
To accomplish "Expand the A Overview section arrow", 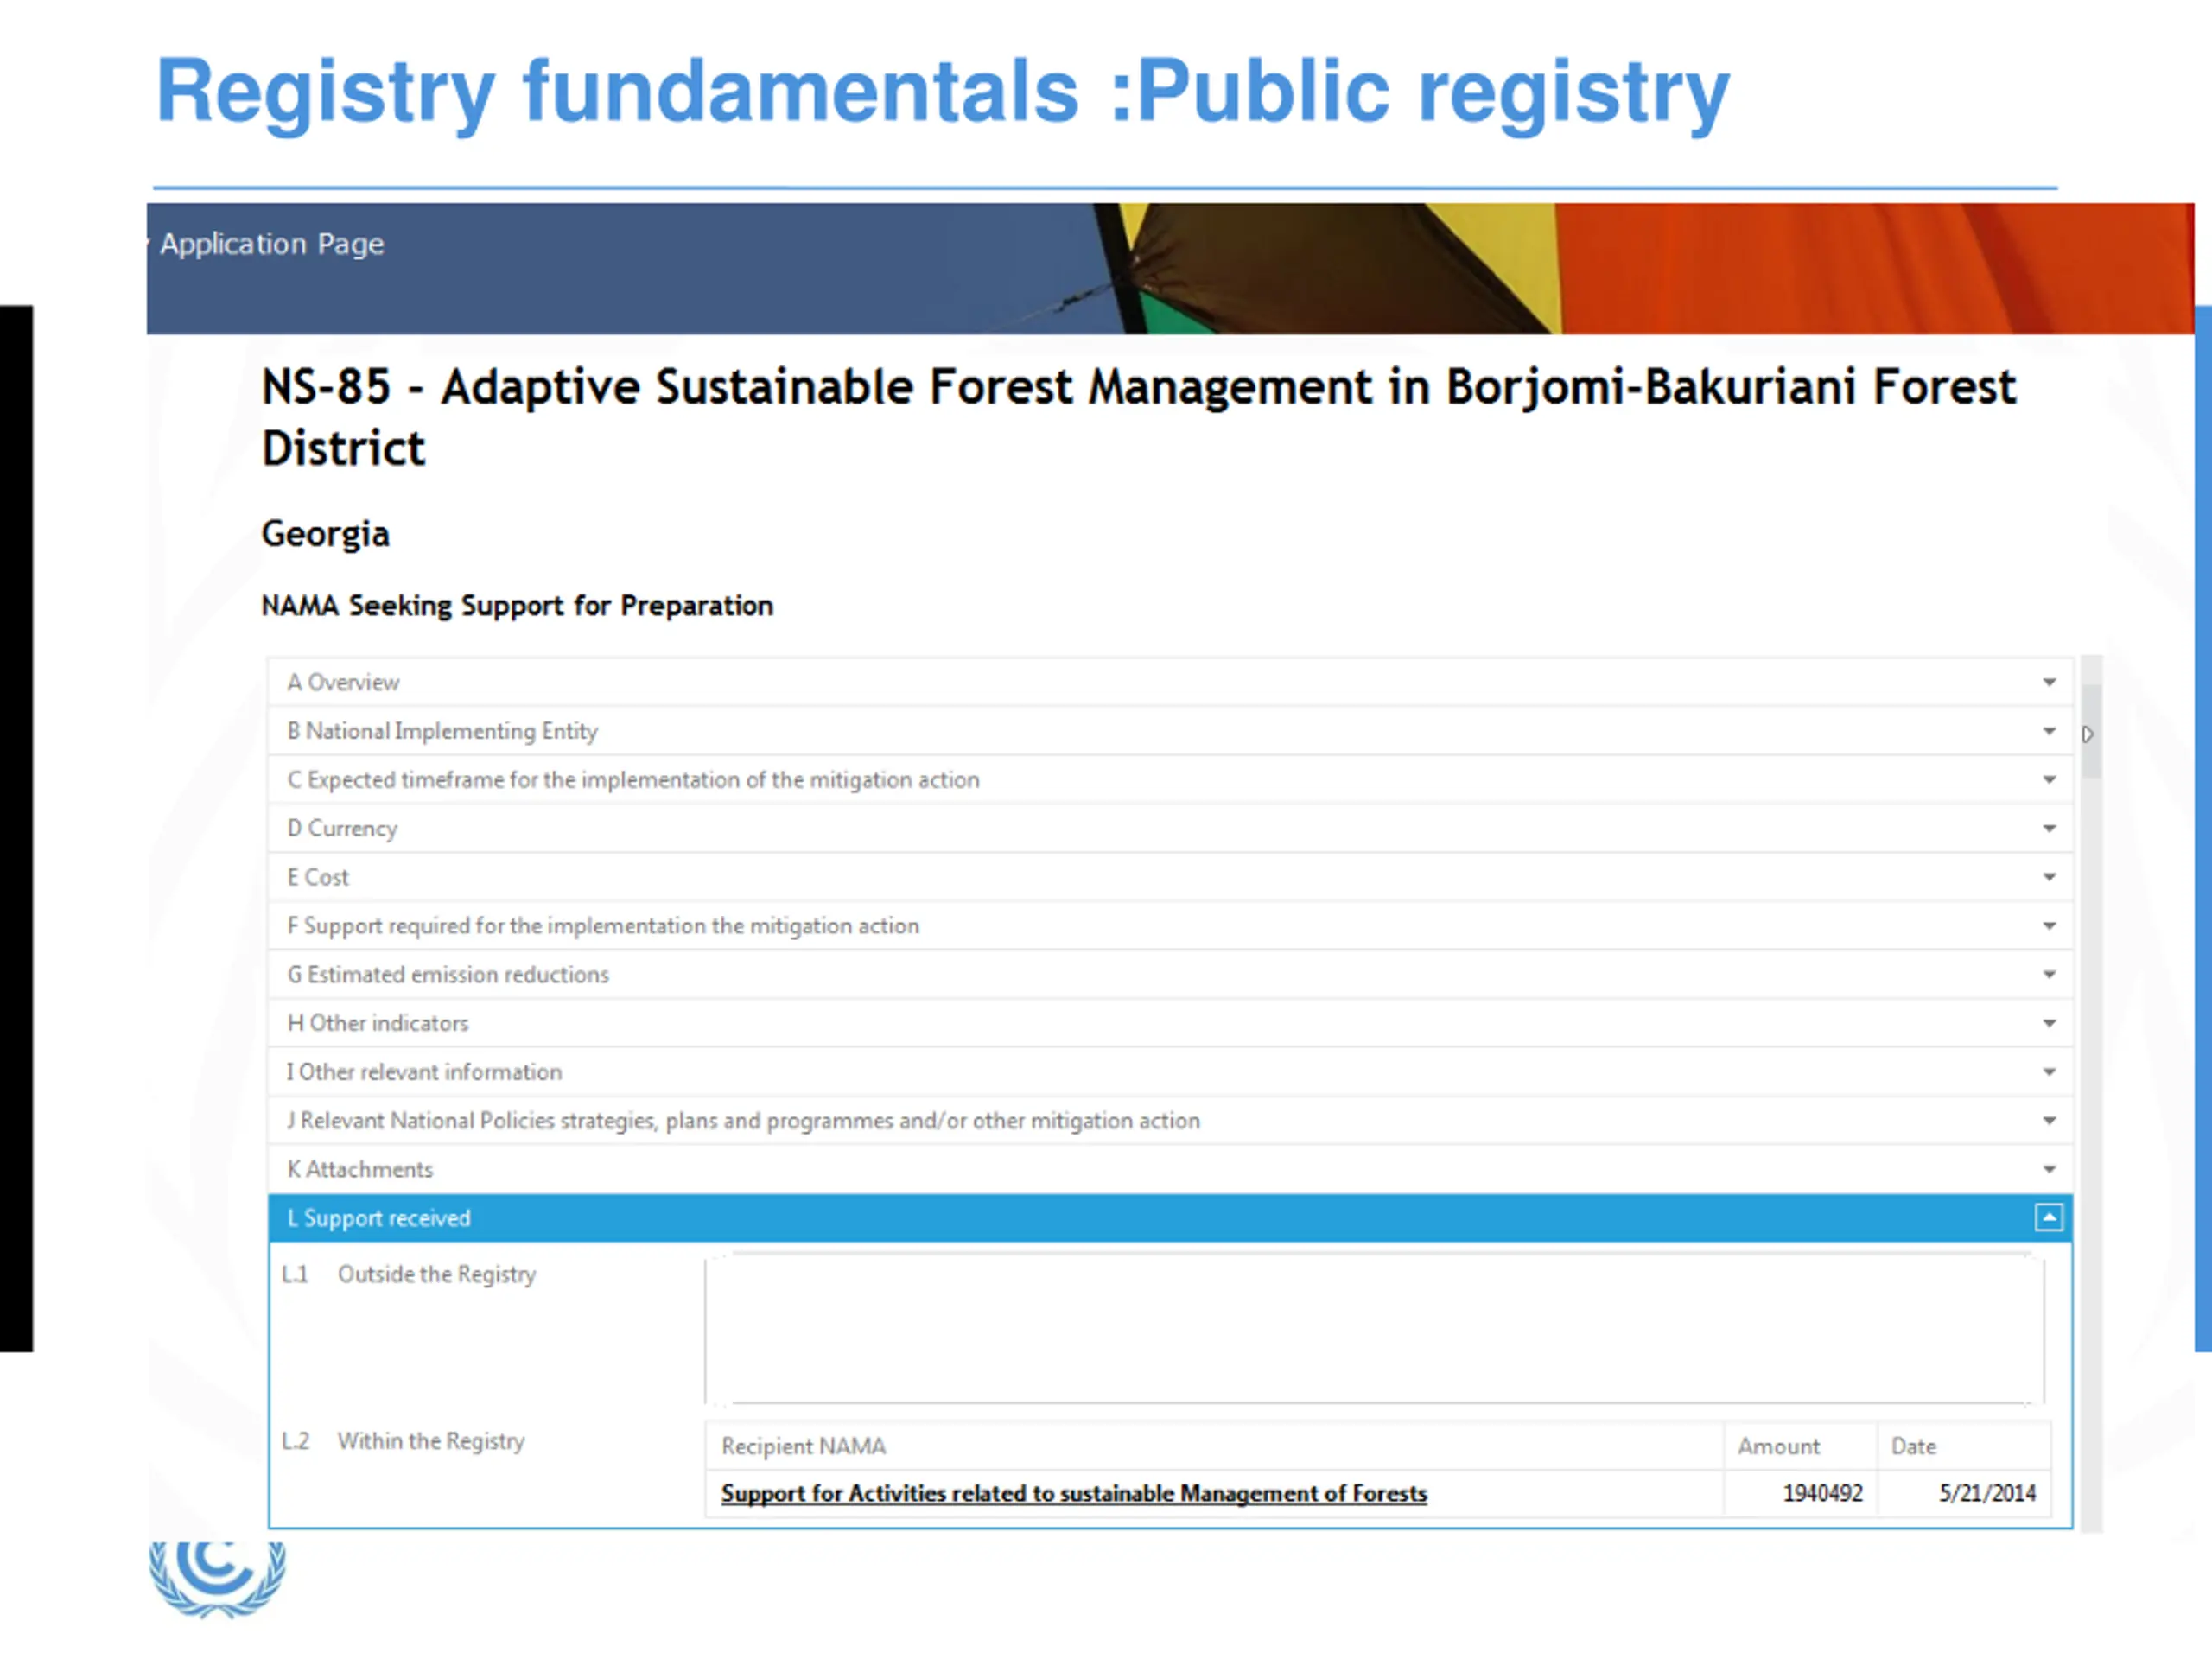I will coord(2049,682).
